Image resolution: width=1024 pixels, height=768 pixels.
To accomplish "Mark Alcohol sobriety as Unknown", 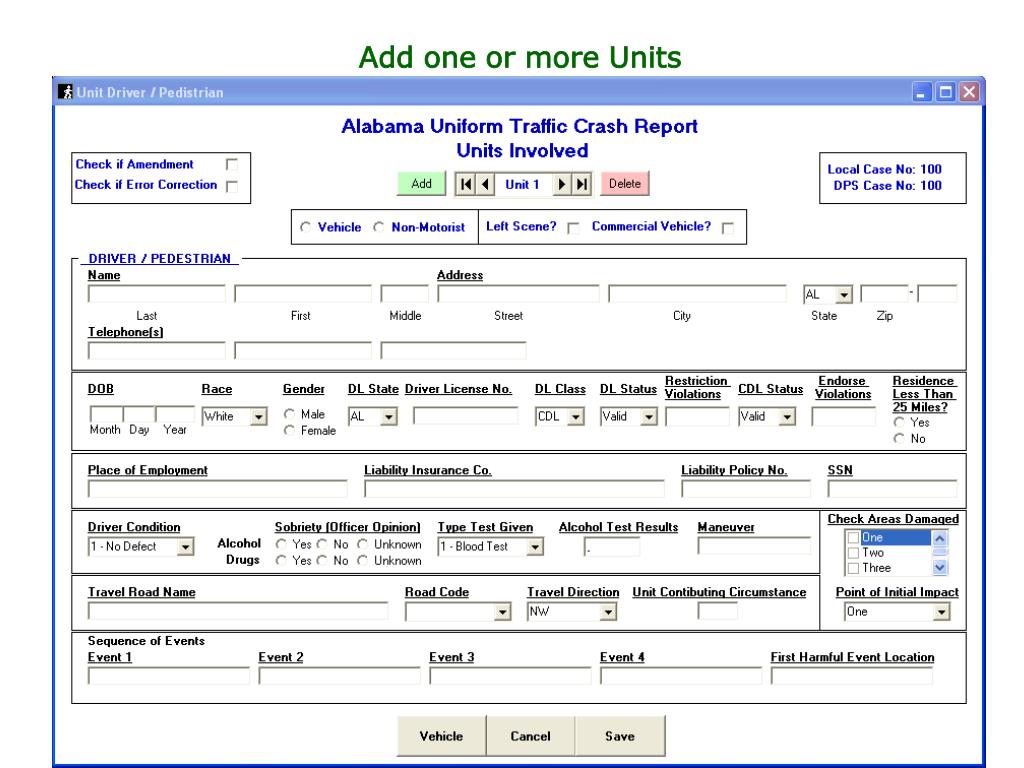I will [362, 544].
